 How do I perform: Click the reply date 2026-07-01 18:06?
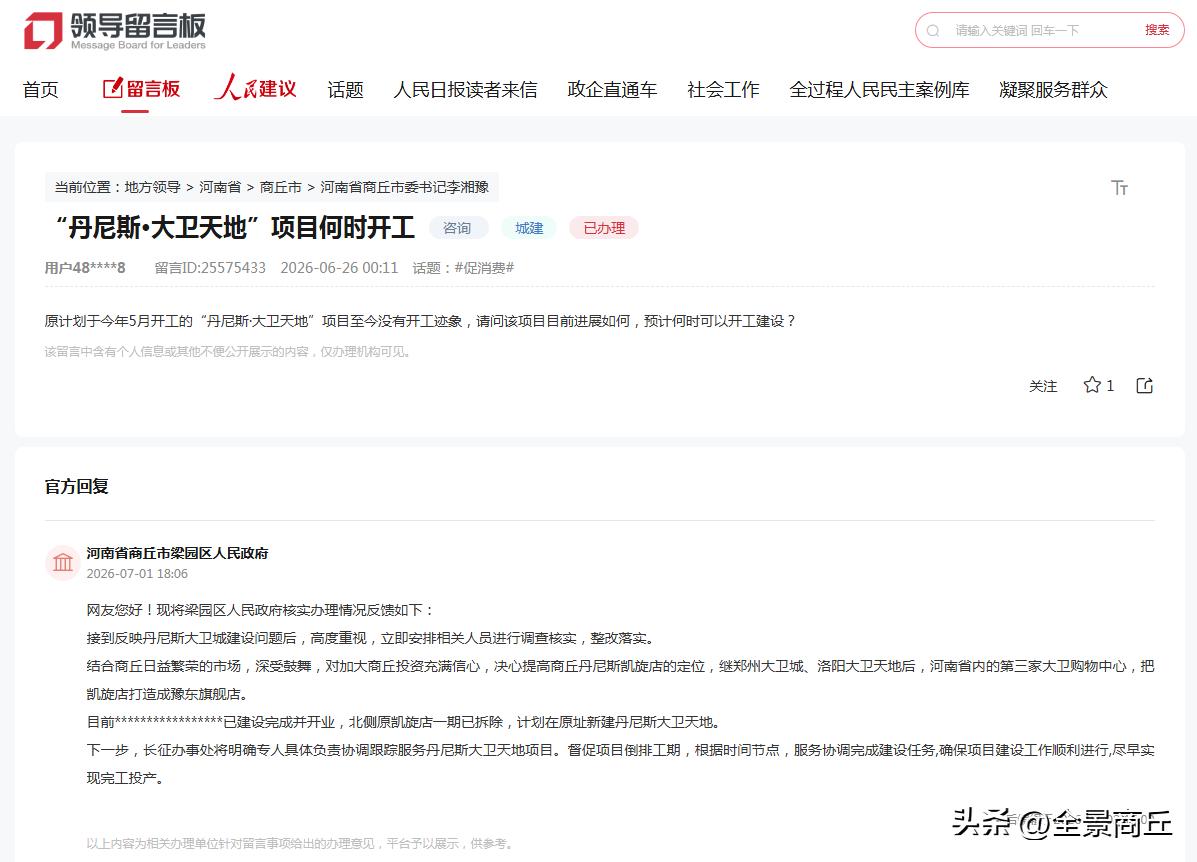[x=137, y=573]
